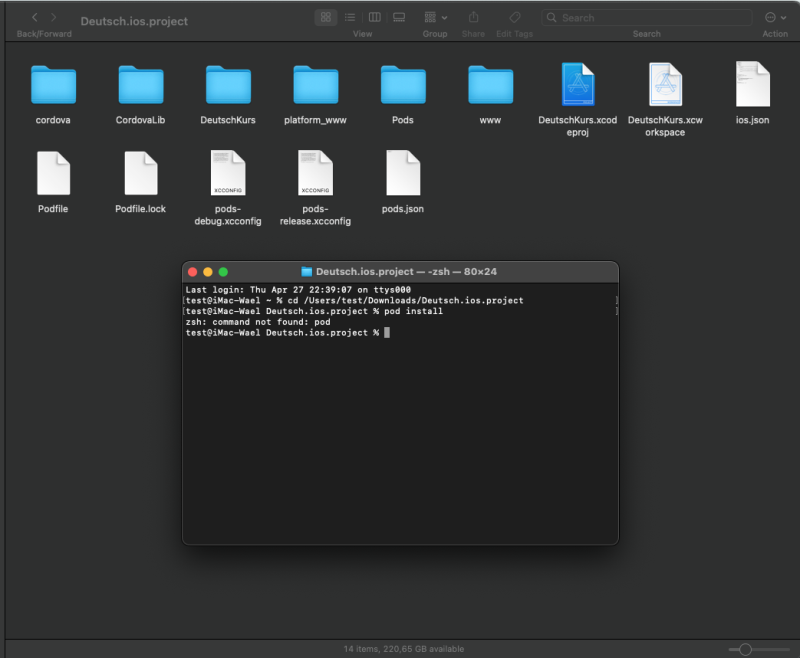The width and height of the screenshot is (800, 658).
Task: Minimize the Terminal window
Action: point(208,272)
